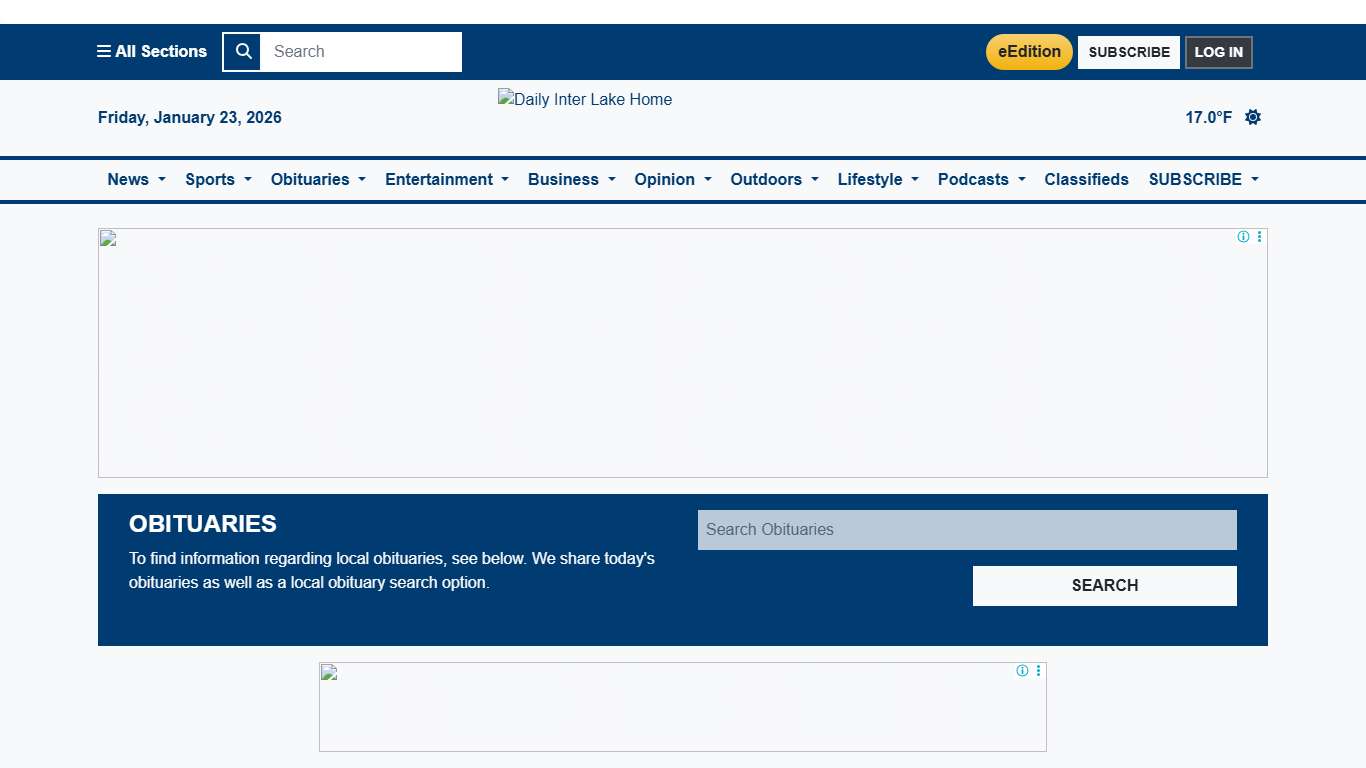Expand the Outdoors navigation dropdown

click(x=774, y=180)
